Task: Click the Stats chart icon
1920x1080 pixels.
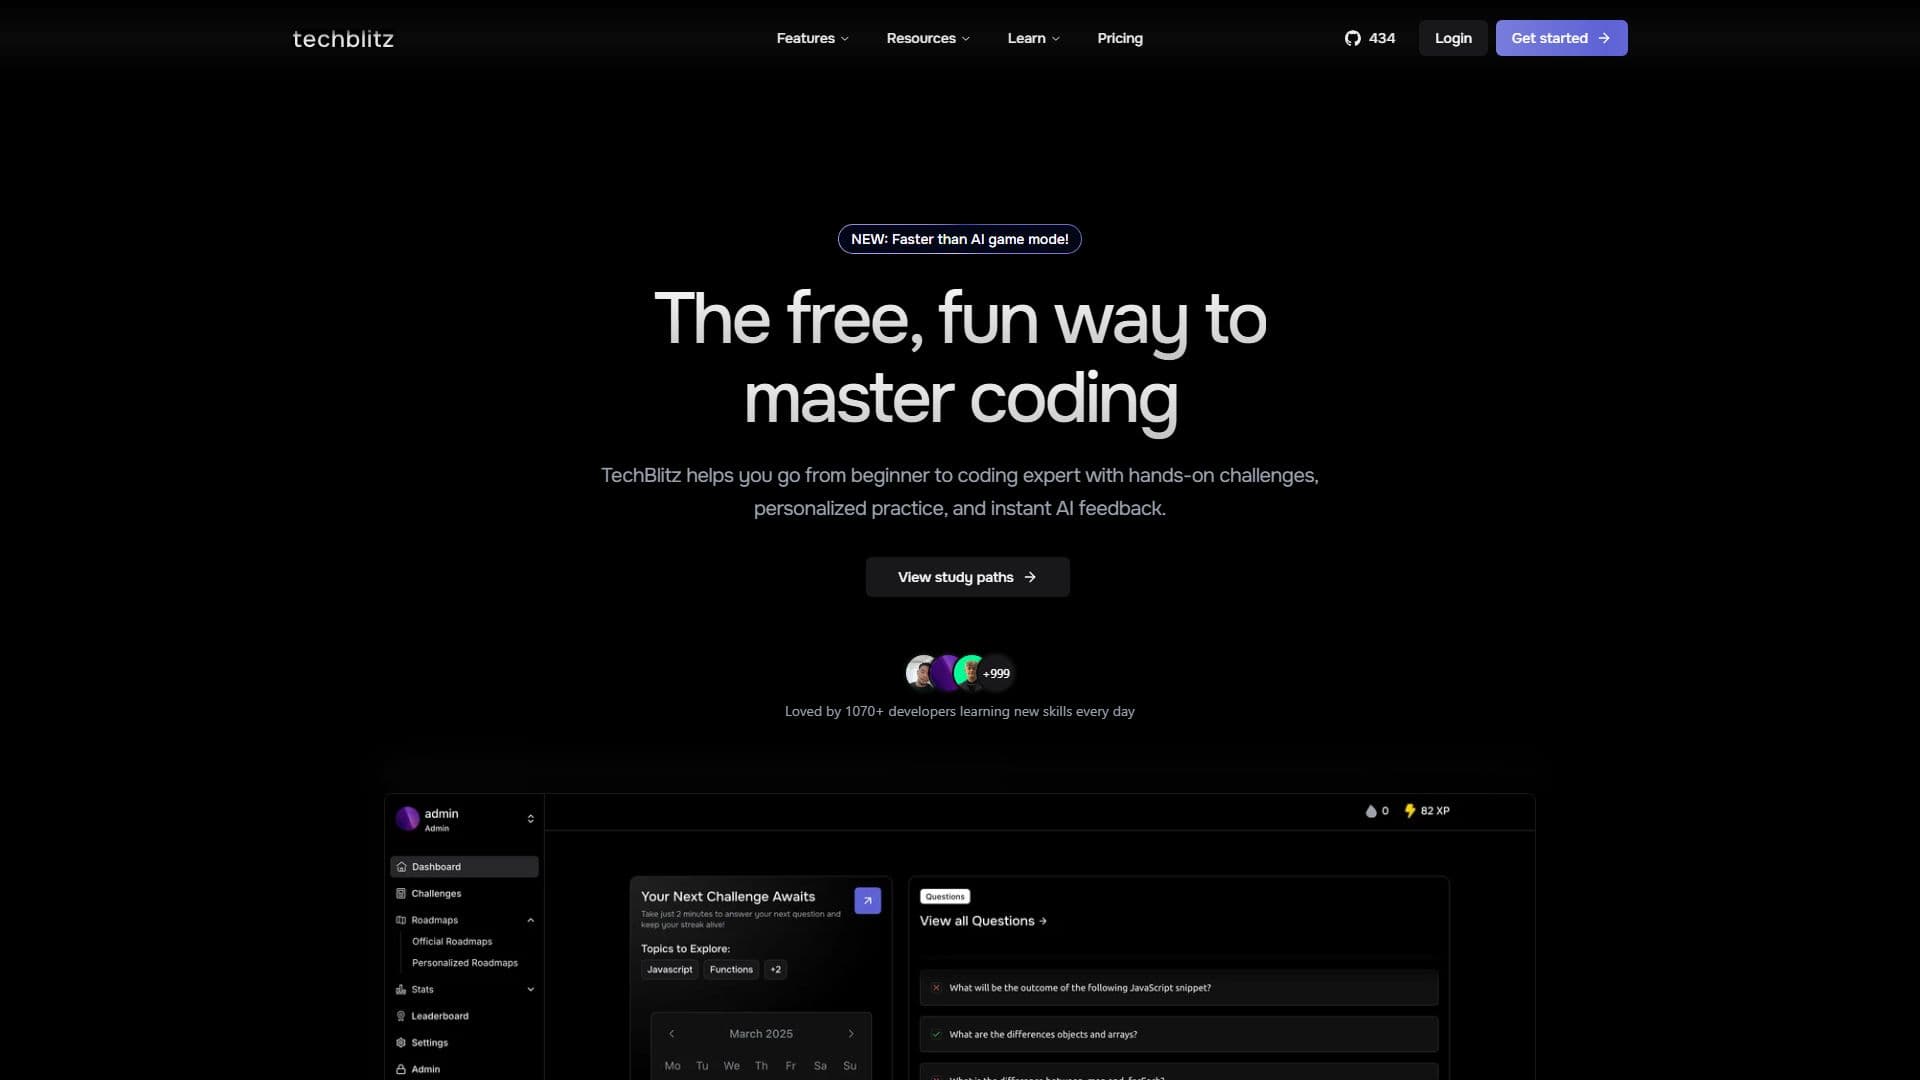Action: (401, 990)
